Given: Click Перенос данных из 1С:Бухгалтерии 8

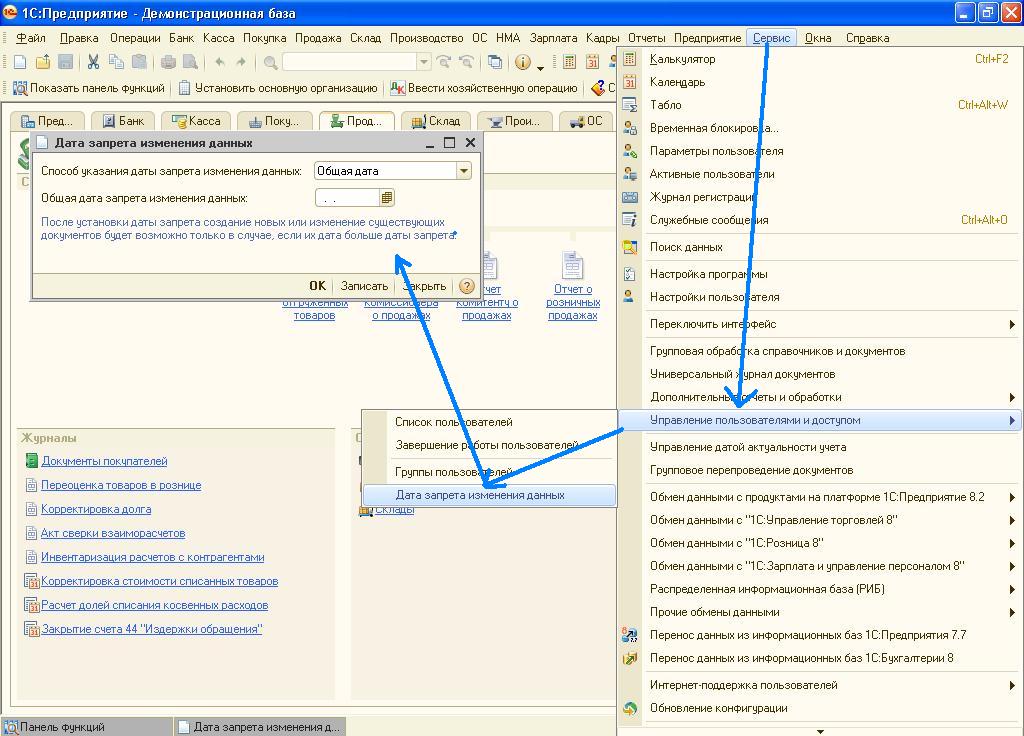Looking at the screenshot, I should click(820, 658).
